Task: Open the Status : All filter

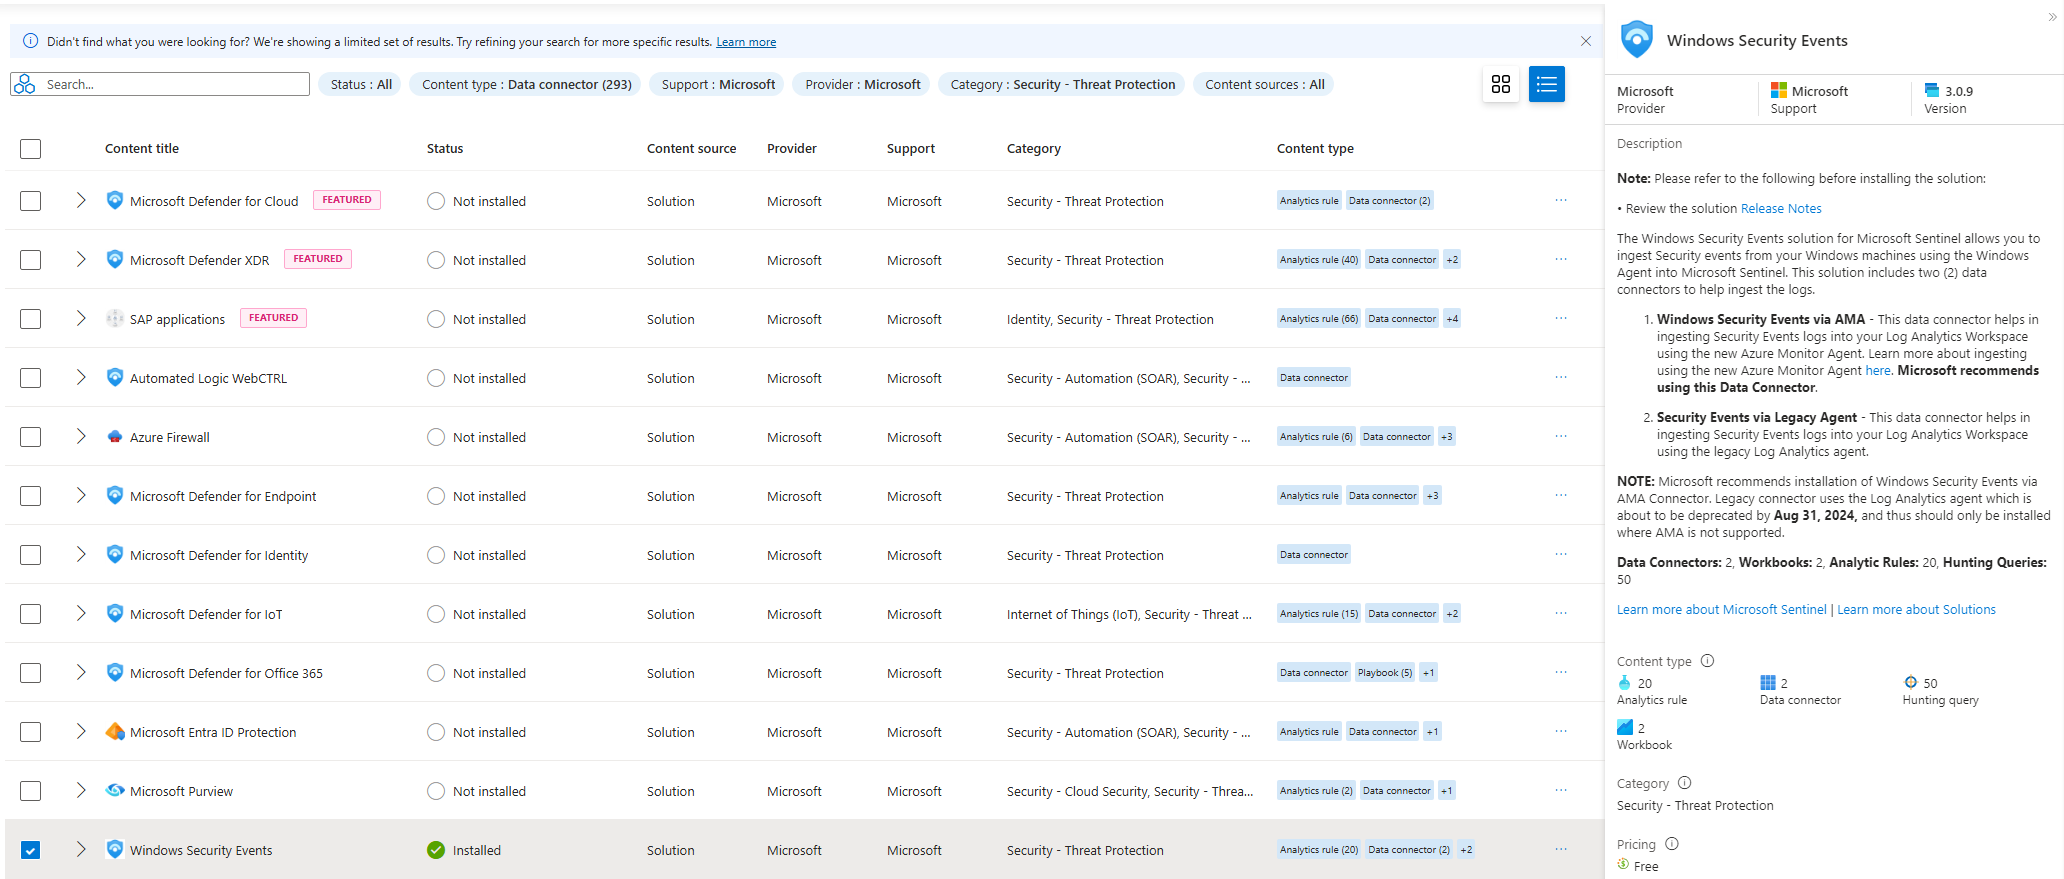Action: pyautogui.click(x=361, y=84)
